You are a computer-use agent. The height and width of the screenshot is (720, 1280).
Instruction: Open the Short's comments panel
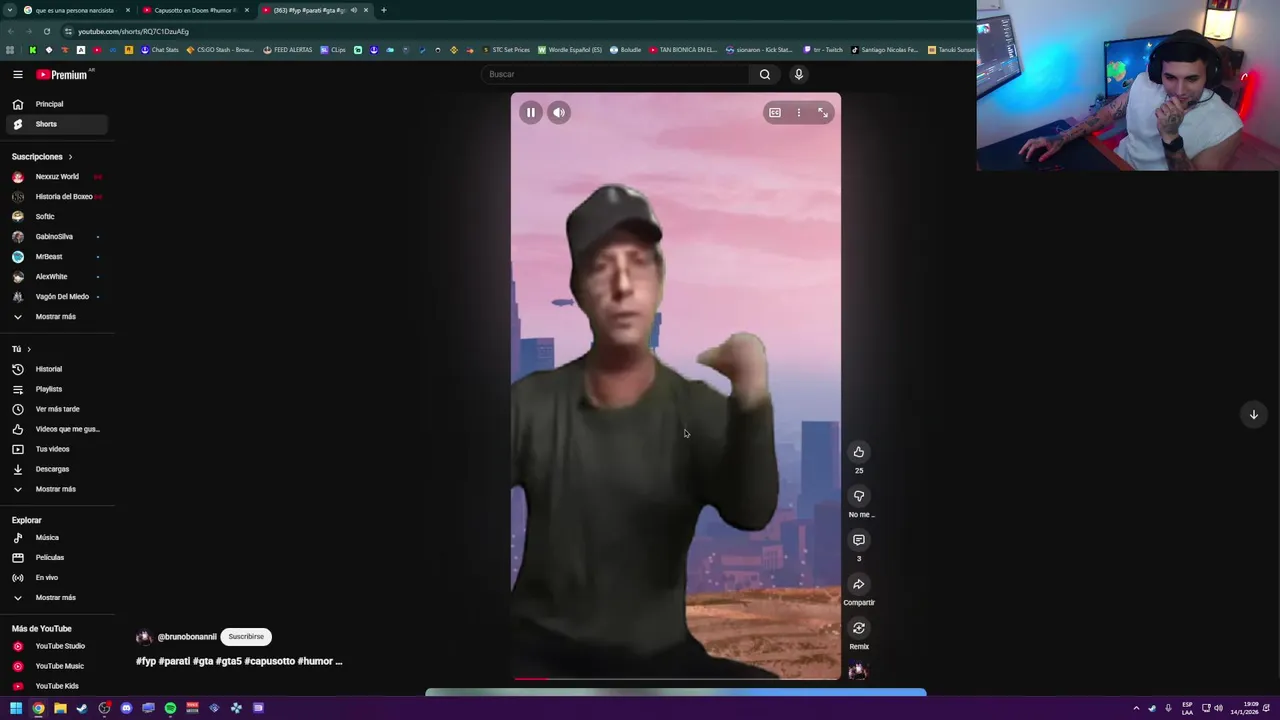858,540
